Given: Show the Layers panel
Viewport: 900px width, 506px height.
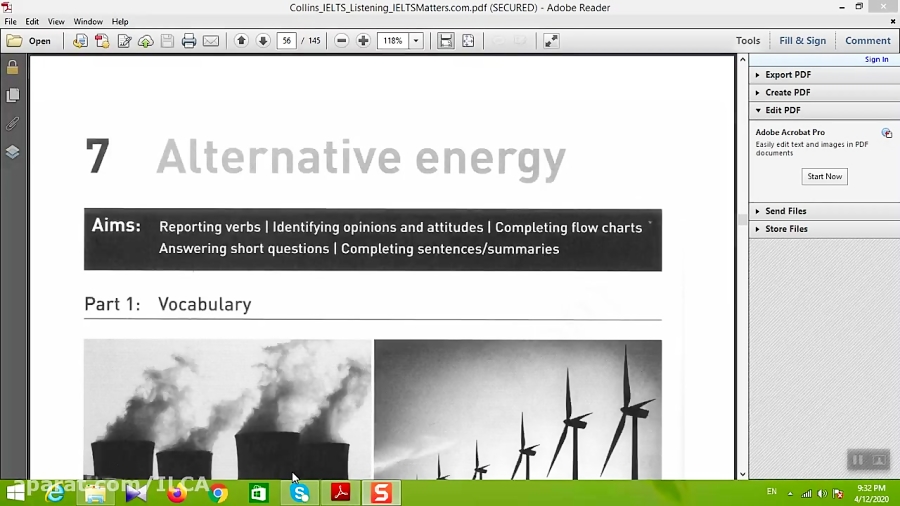Looking at the screenshot, I should 13,152.
